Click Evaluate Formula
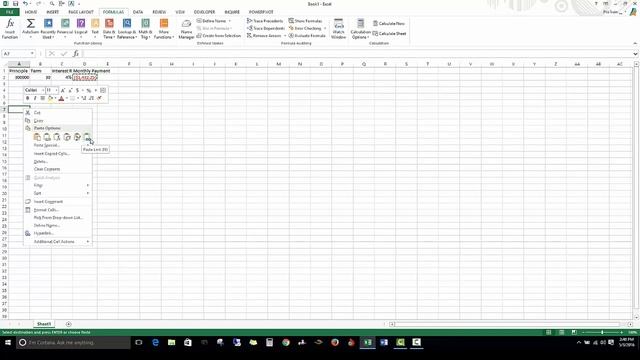 (307, 36)
